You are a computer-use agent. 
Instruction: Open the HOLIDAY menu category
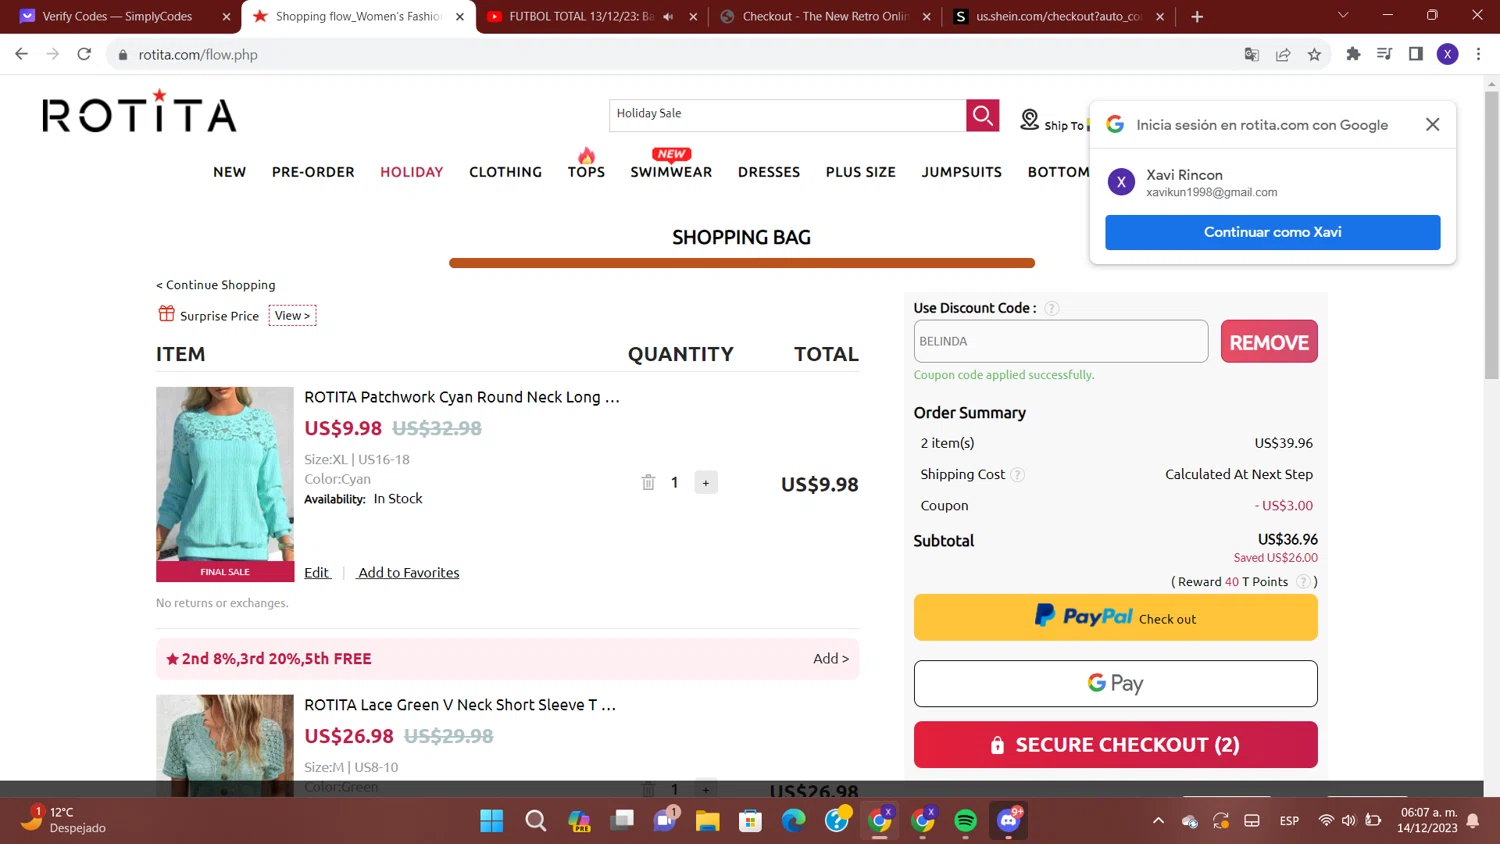click(411, 172)
